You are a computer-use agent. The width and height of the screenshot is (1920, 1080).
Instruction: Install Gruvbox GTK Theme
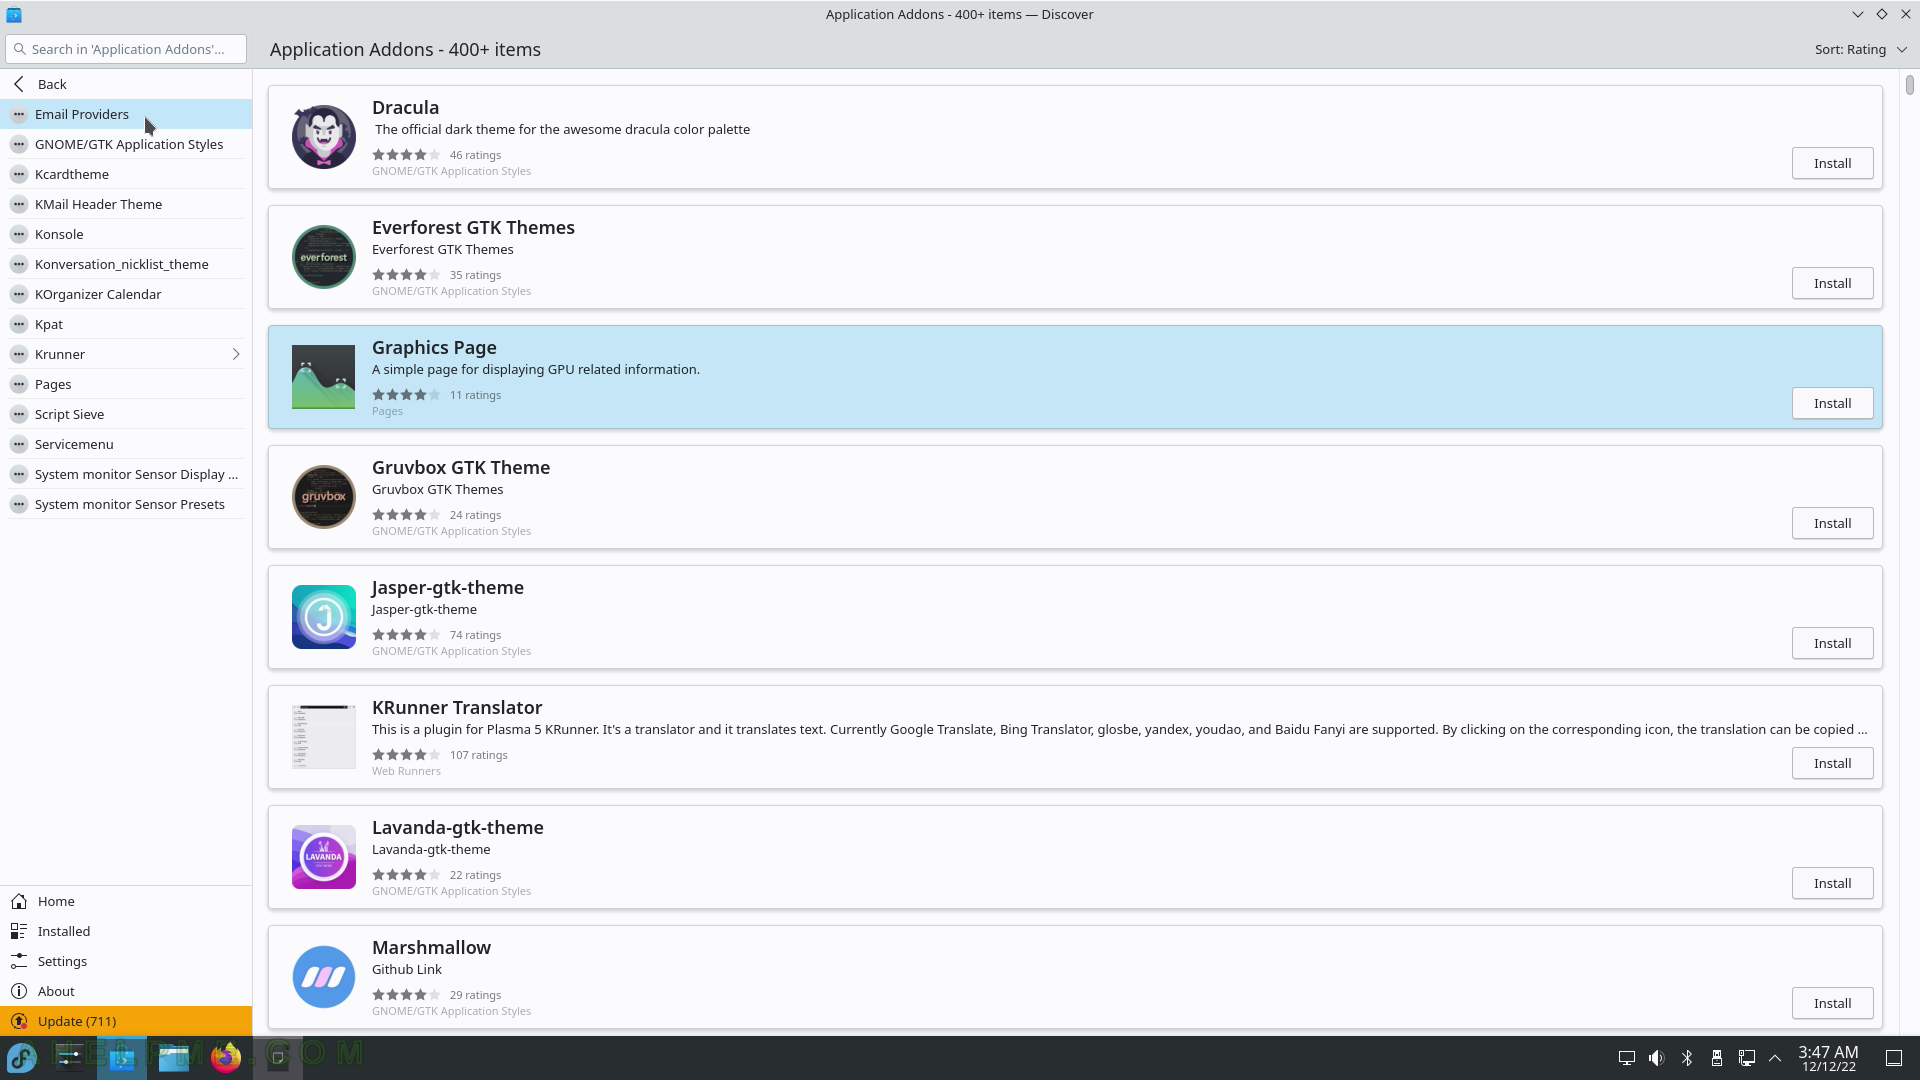(1832, 523)
